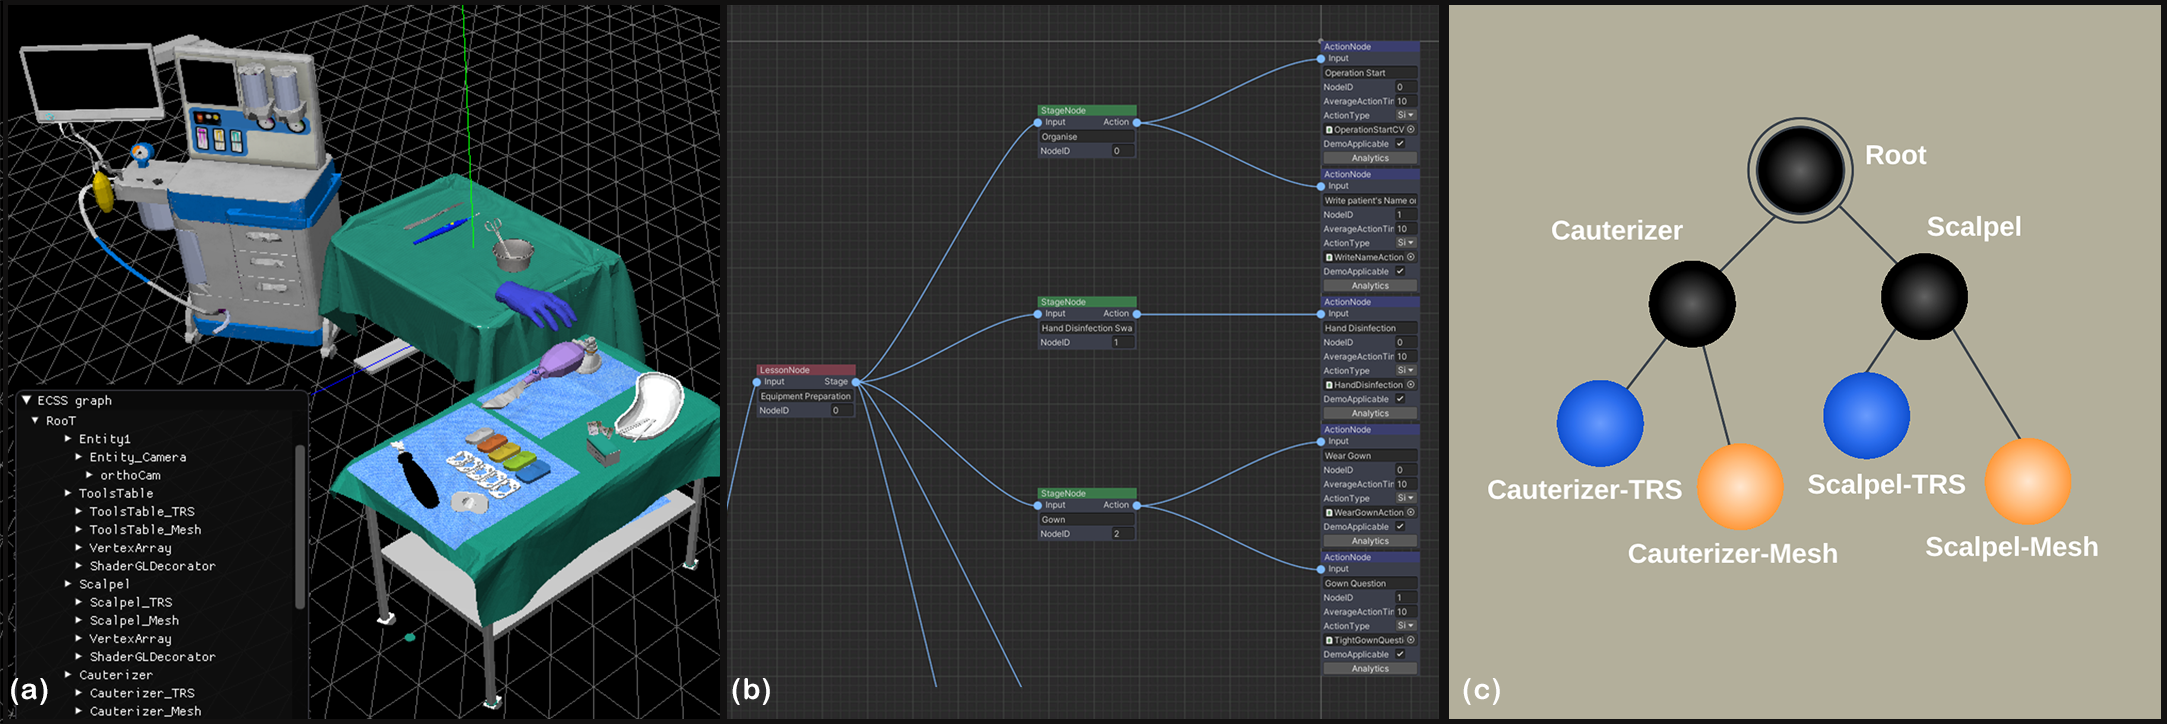Viewport: 2167px width, 724px height.
Task: Click Analytics button on Write patient's Name node
Action: [x=1370, y=286]
